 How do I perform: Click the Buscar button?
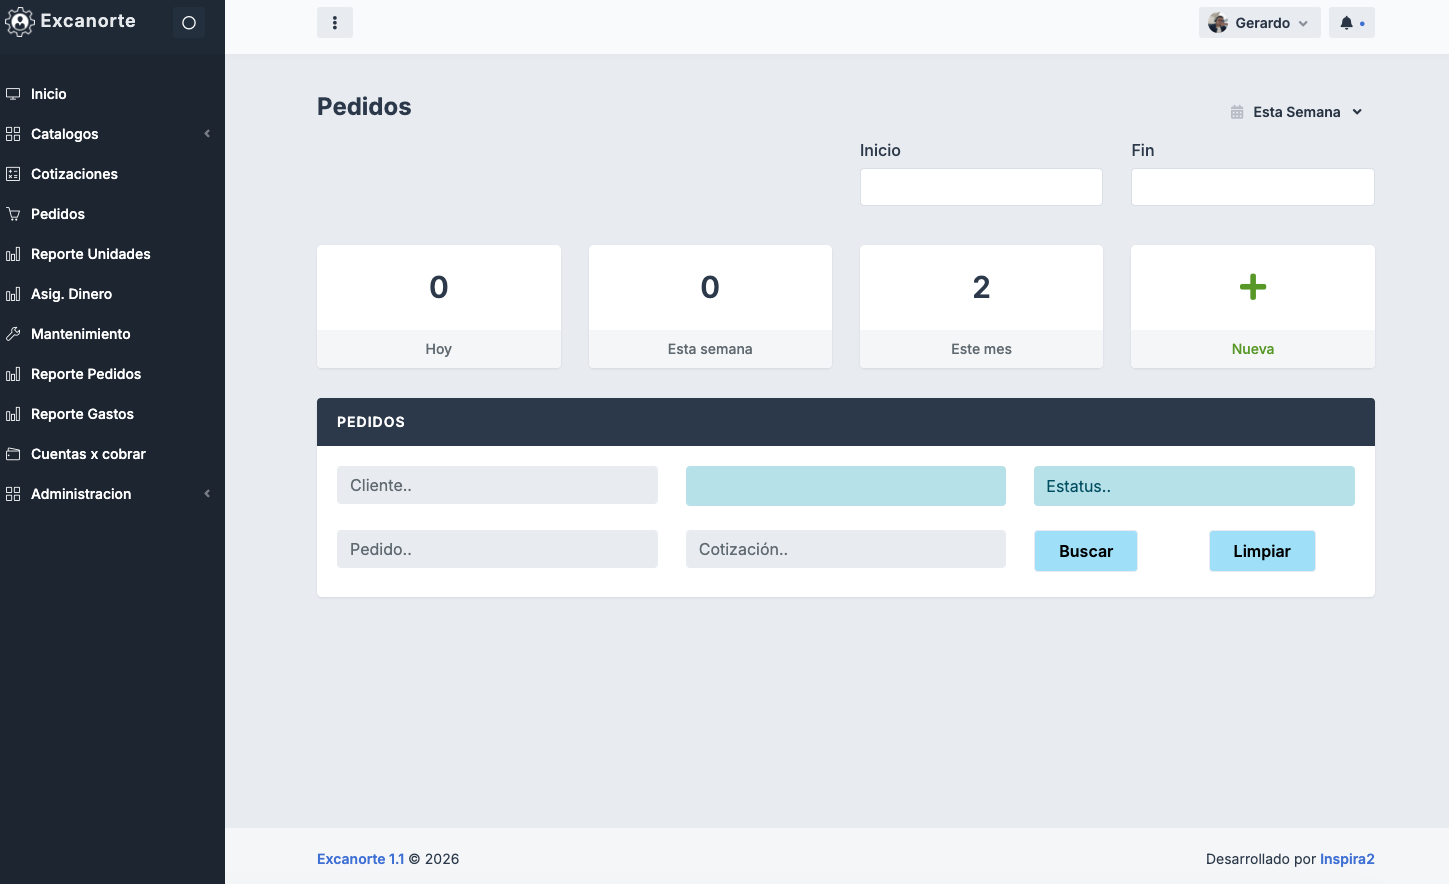click(1086, 551)
